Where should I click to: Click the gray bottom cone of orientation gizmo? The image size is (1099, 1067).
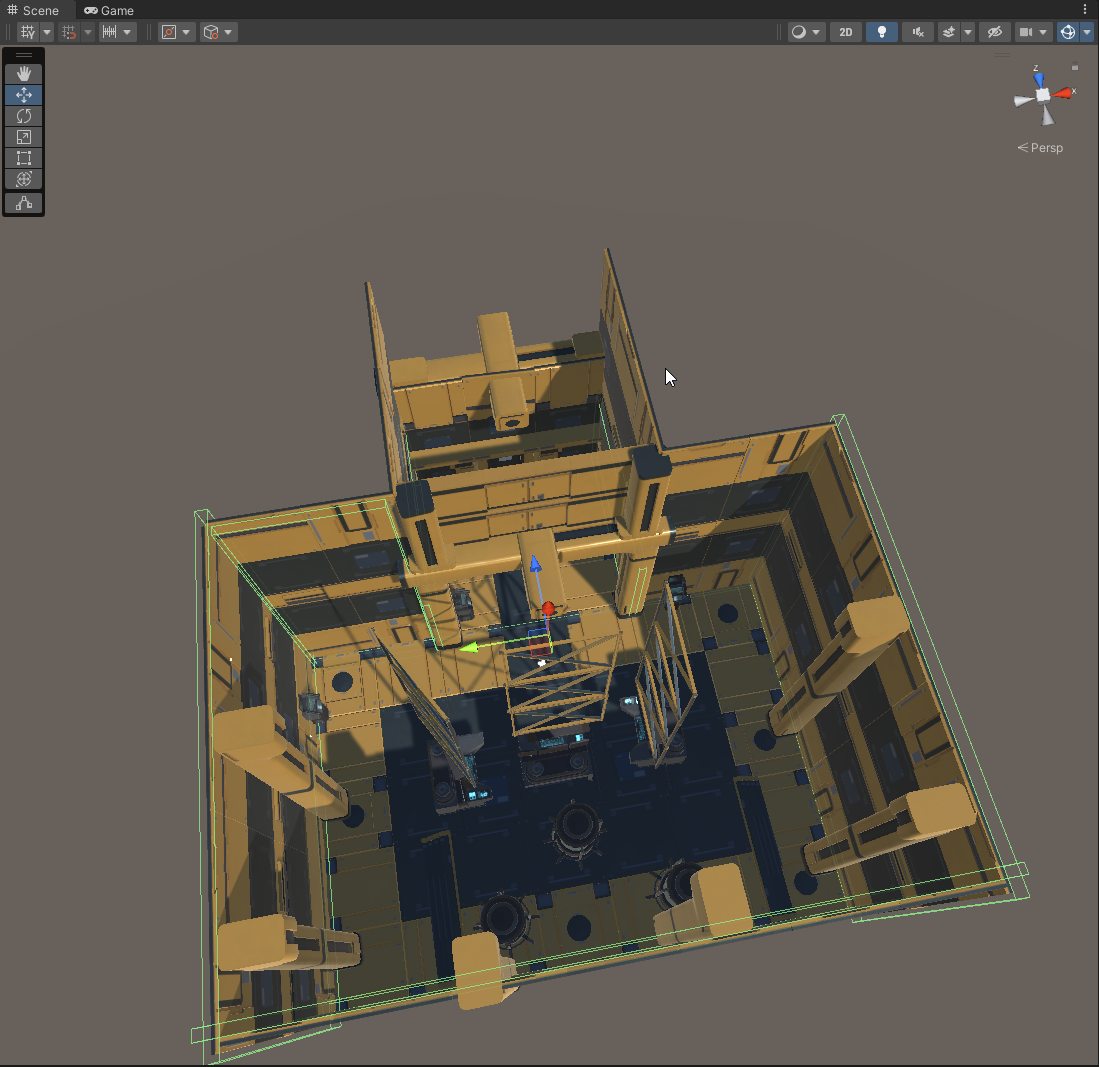tap(1048, 115)
